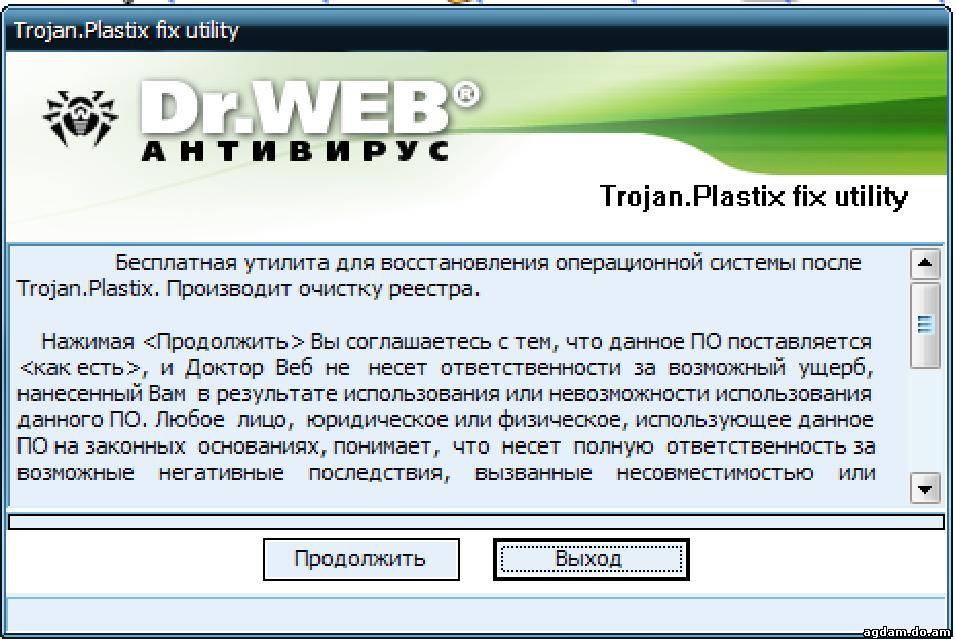Click the line starting with Нажимая <Продолжить>
This screenshot has width=956, height=642.
coord(456,341)
